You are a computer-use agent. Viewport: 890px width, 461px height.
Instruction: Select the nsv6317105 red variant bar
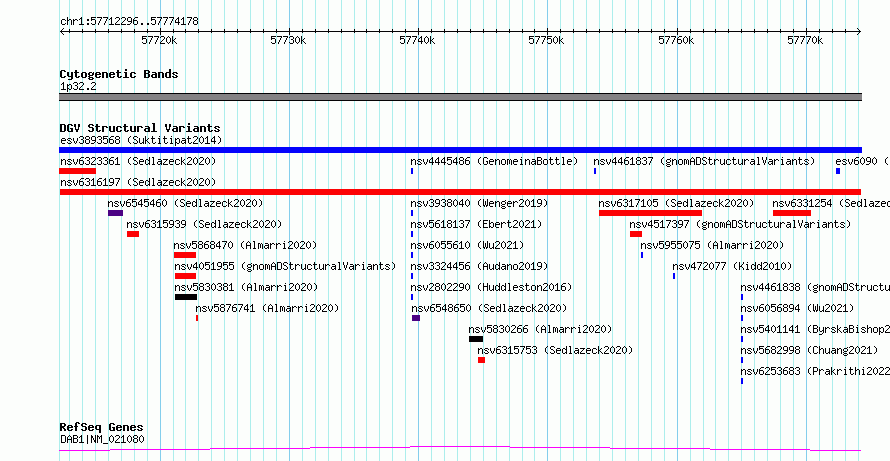coord(650,213)
